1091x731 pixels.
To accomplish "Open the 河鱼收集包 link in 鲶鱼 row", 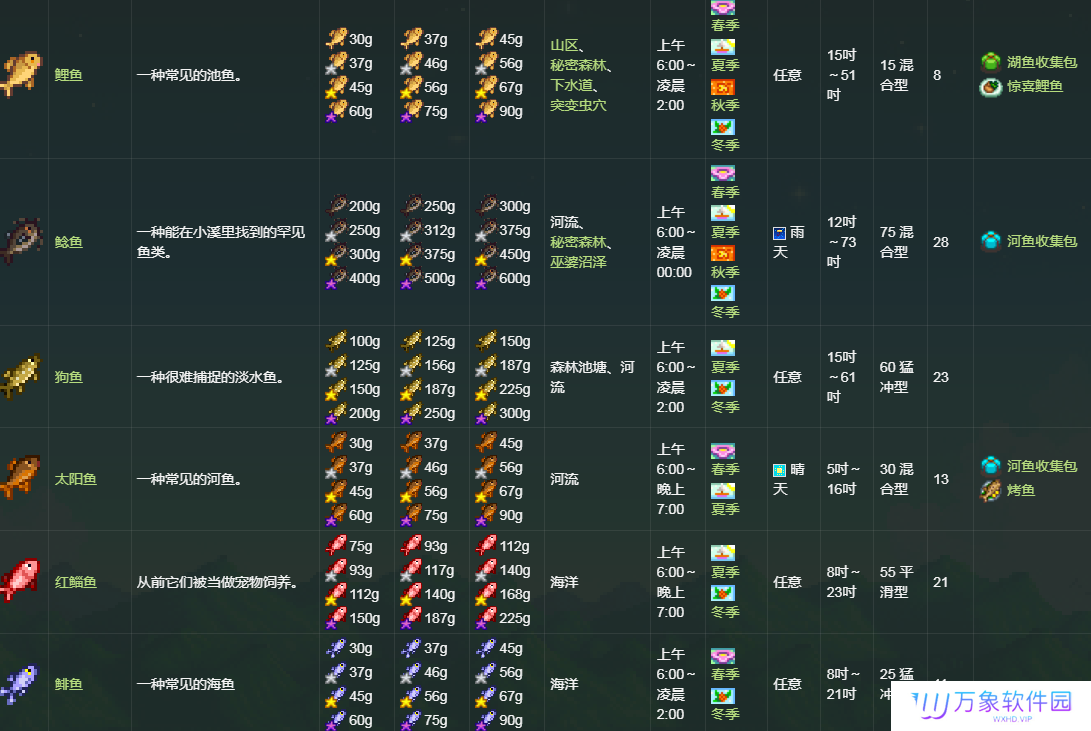I will click(x=1042, y=241).
